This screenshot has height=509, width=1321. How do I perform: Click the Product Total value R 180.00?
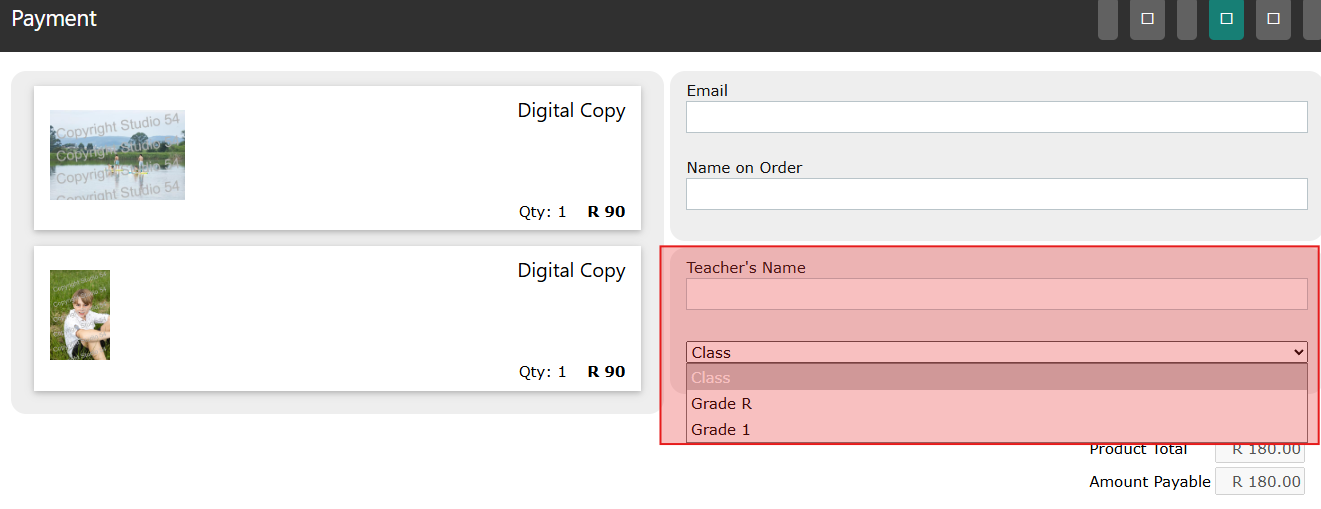(1260, 449)
